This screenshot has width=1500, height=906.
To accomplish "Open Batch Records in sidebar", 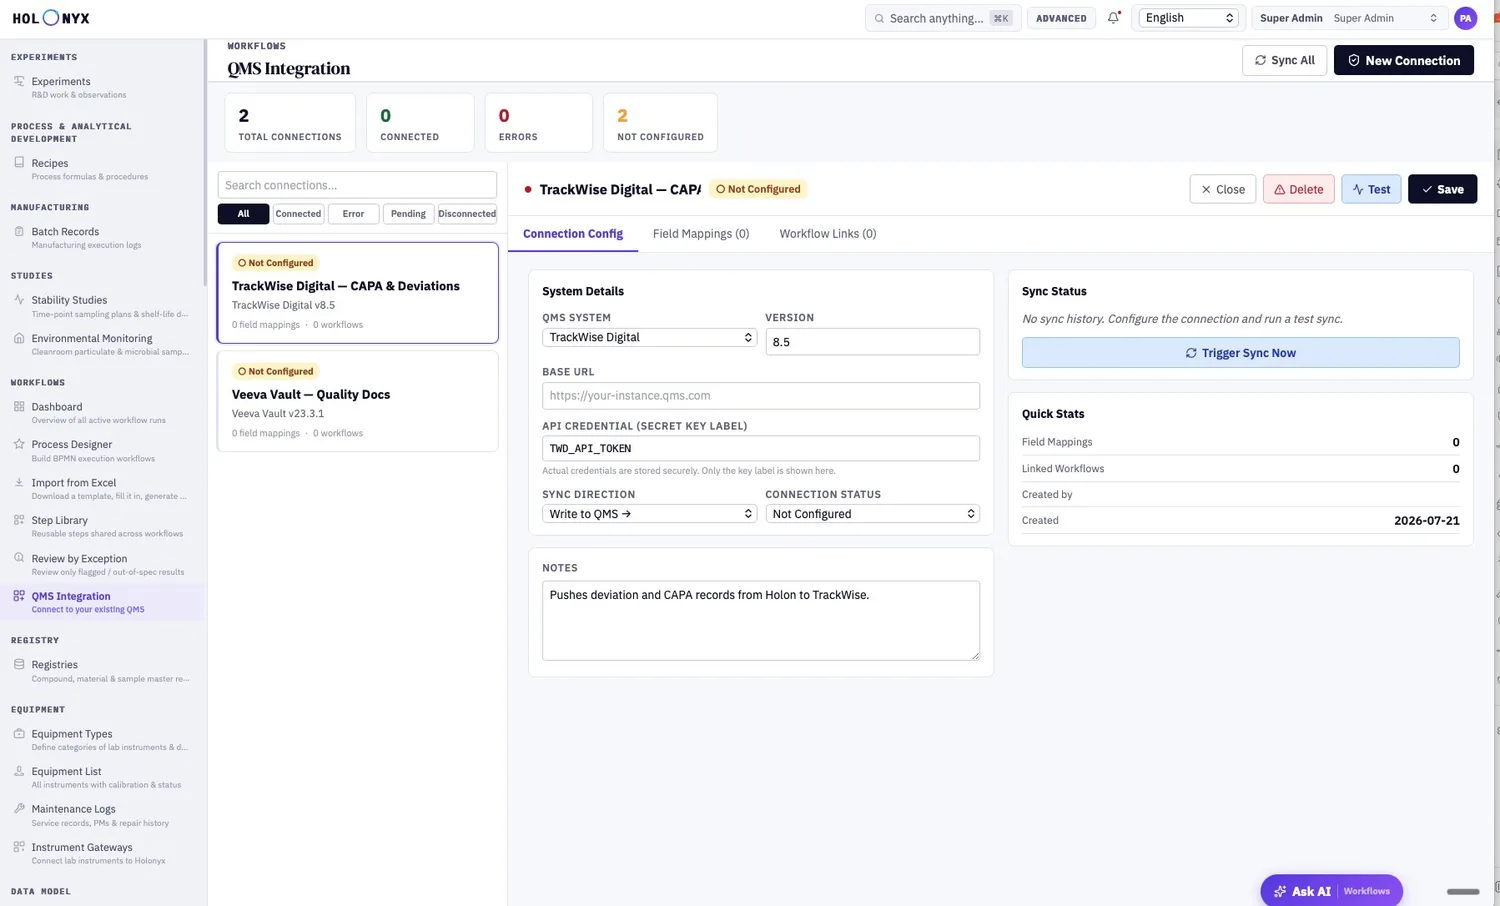I will [103, 237].
